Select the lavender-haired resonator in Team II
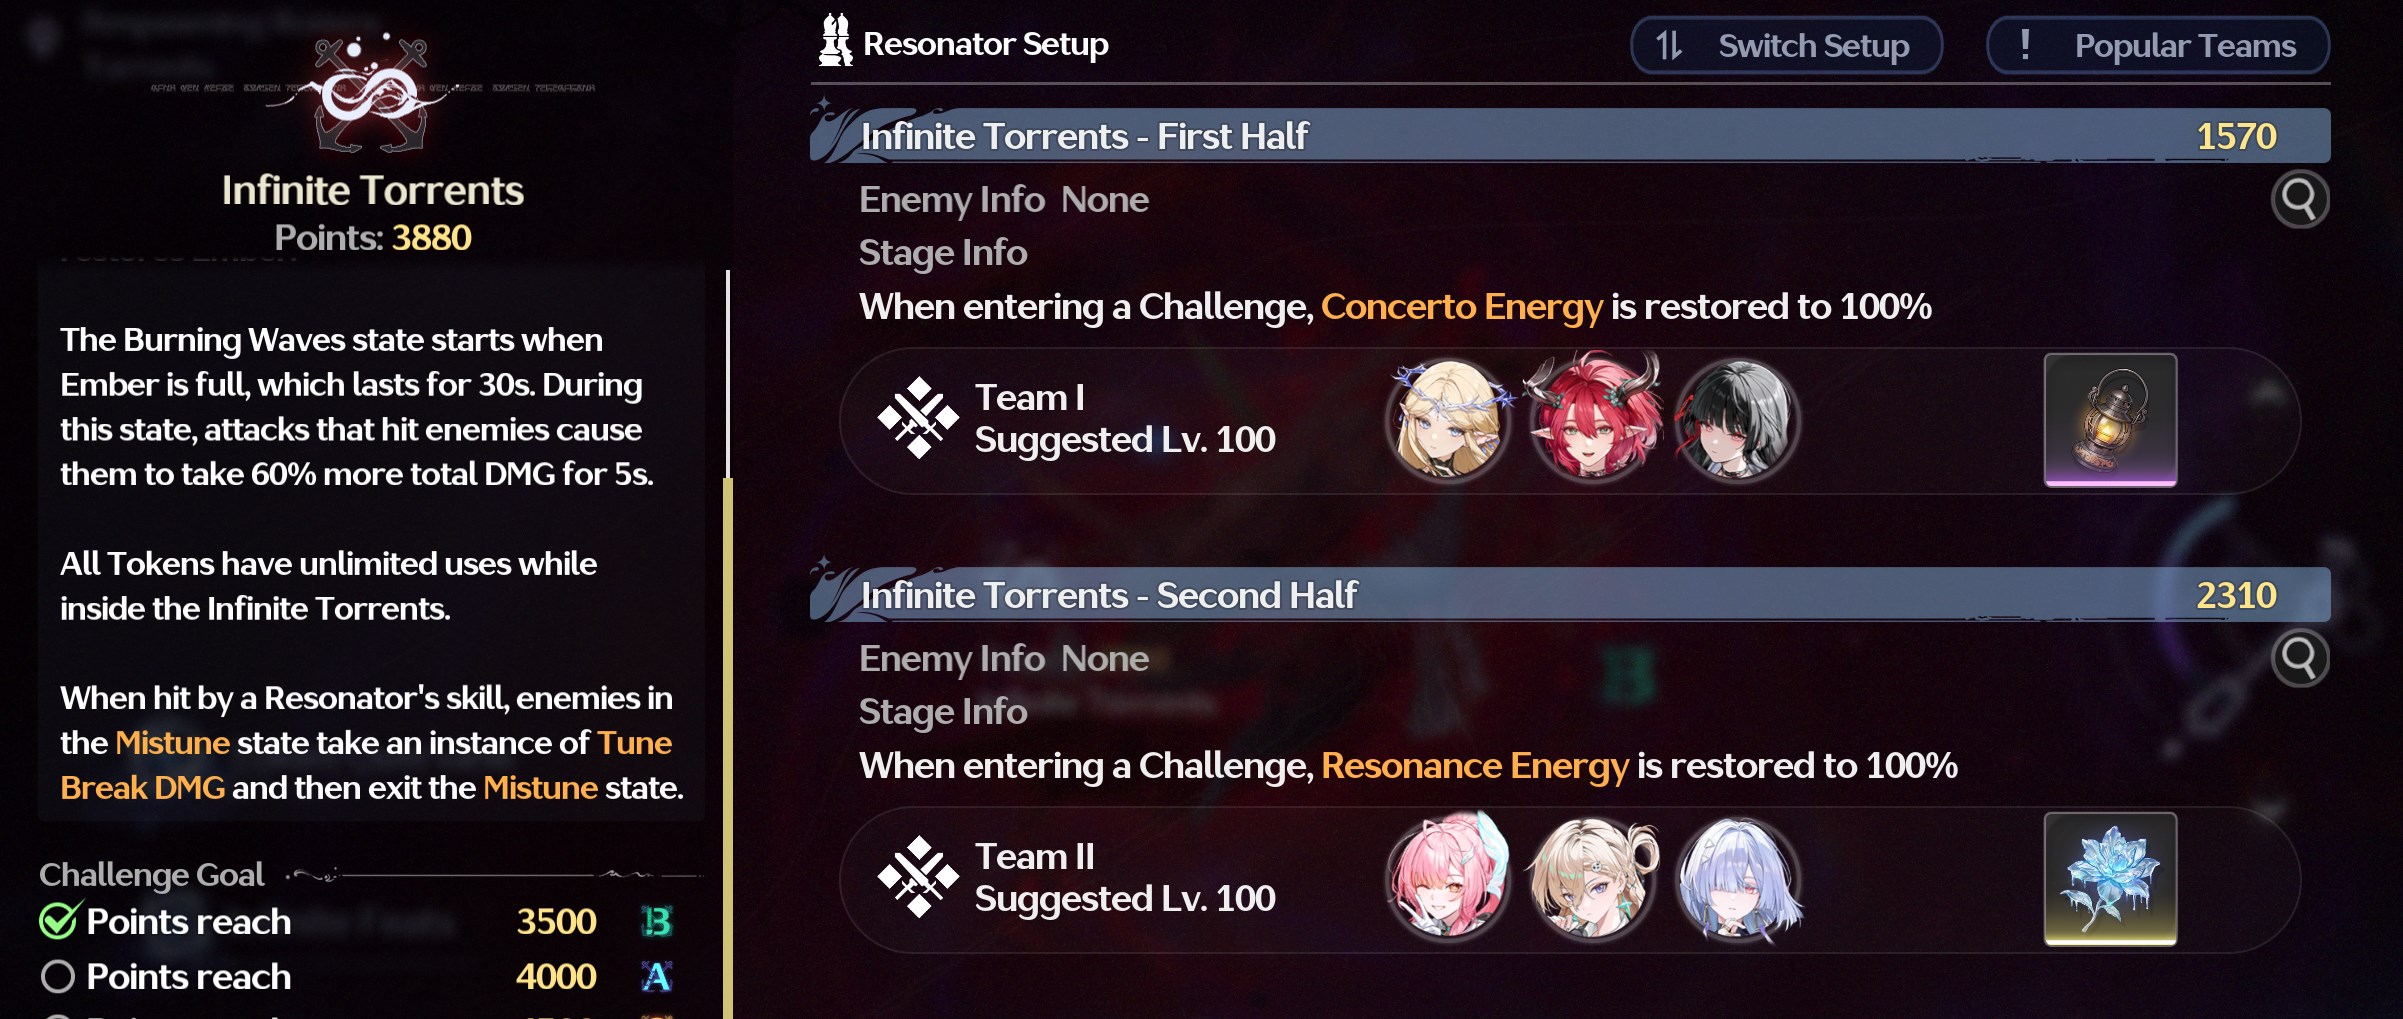This screenshot has height=1019, width=2403. click(1738, 880)
